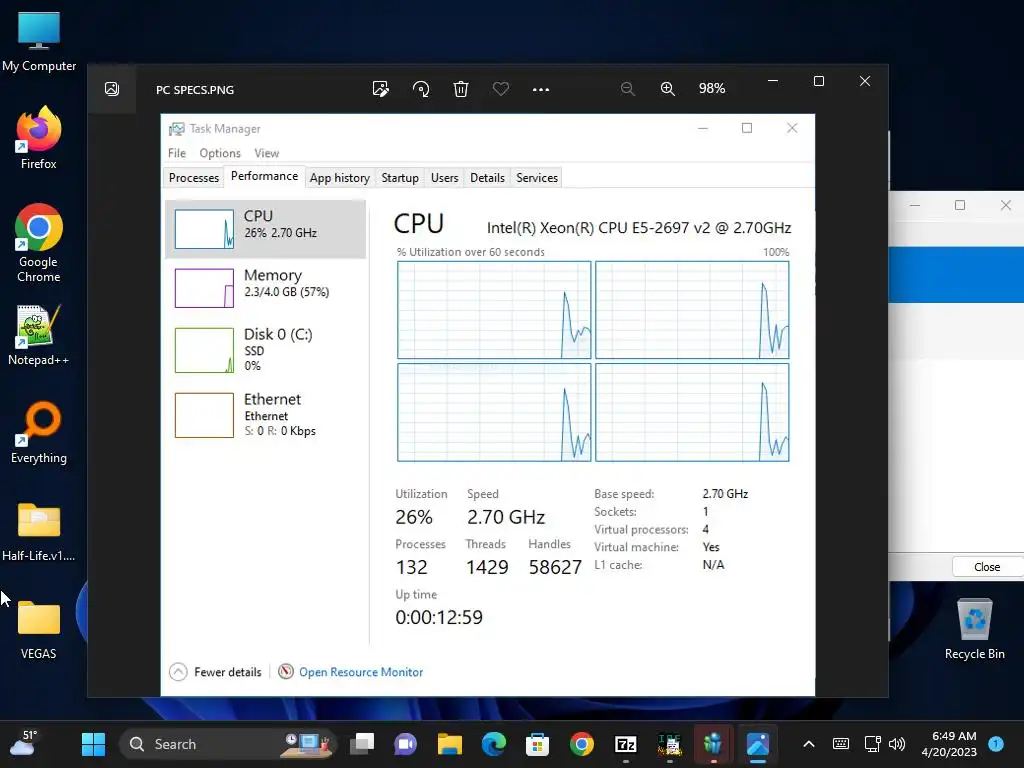1024x768 pixels.
Task: Rotate the PC SPECS image
Action: tap(421, 89)
